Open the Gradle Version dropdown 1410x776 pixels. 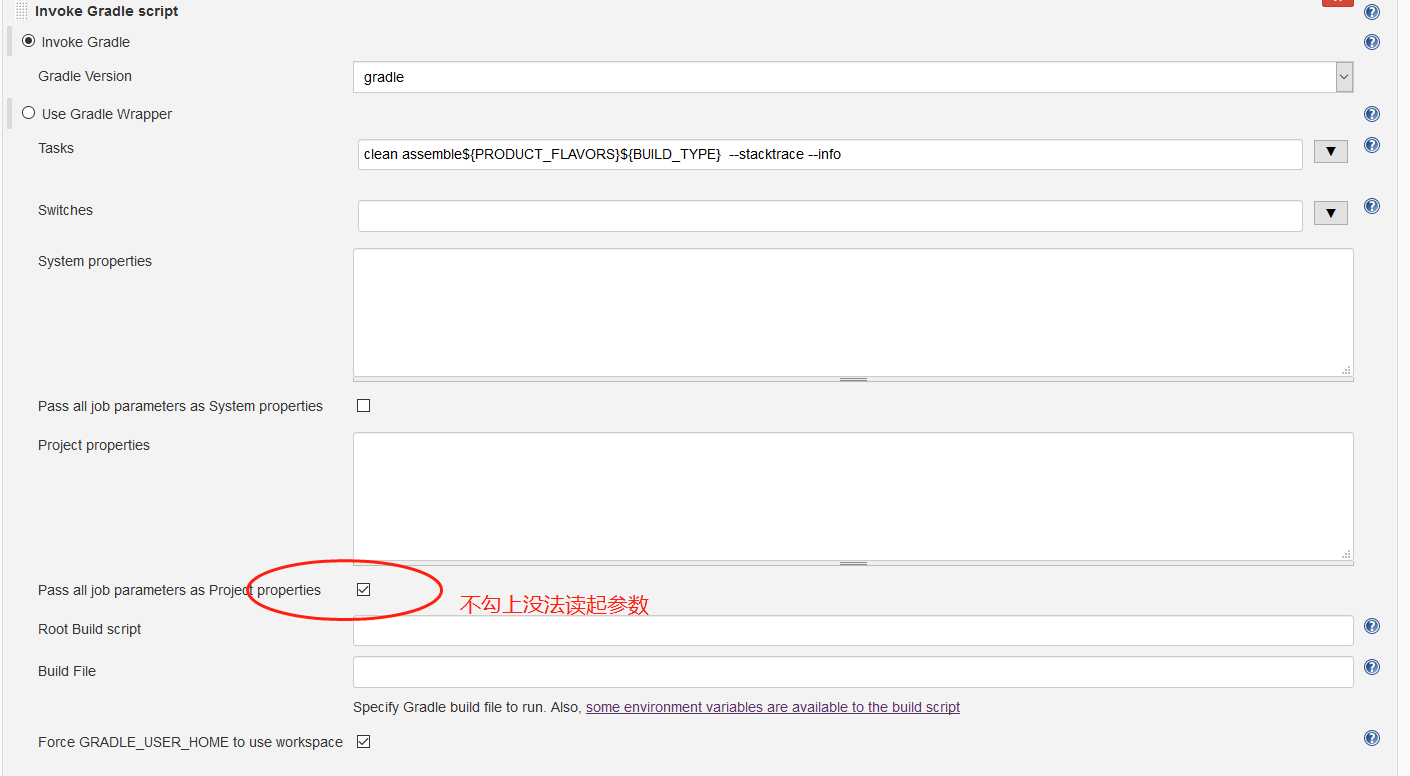(x=853, y=77)
